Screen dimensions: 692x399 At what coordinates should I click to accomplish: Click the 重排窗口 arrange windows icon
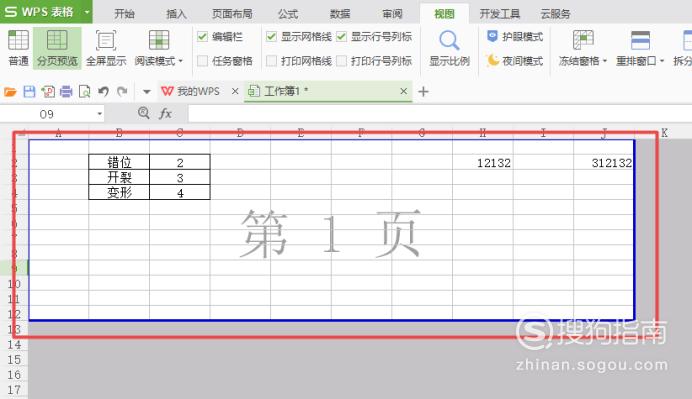coord(640,40)
